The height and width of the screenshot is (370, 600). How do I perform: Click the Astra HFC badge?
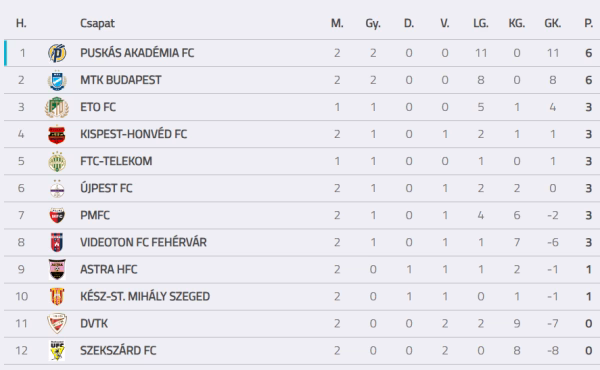point(57,269)
